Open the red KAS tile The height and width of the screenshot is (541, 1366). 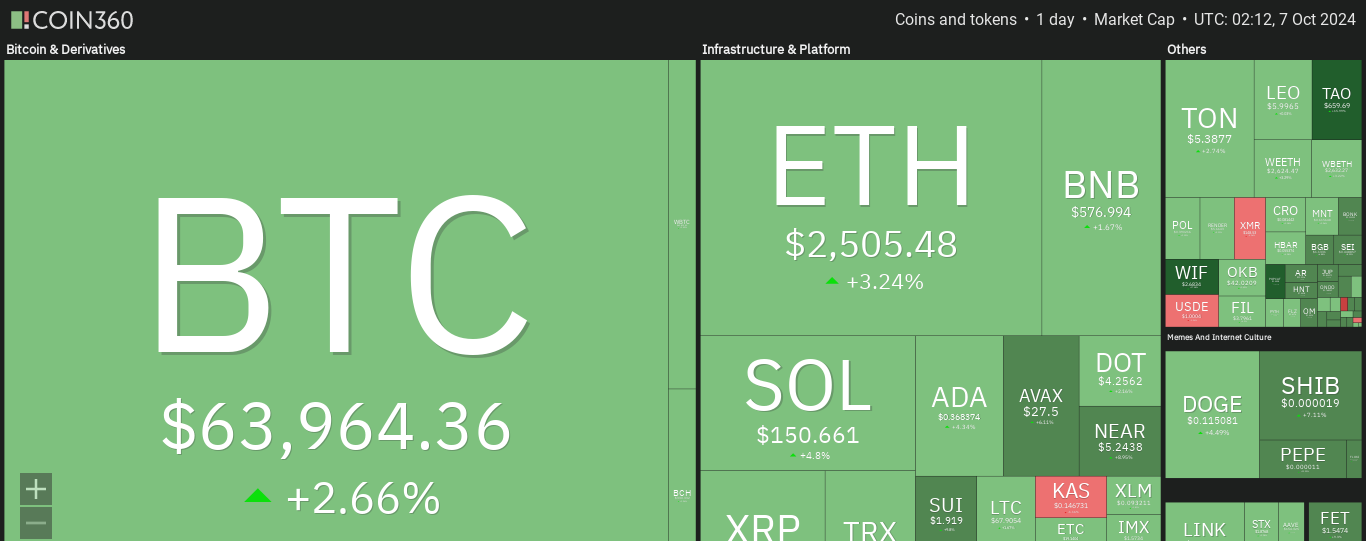[x=1071, y=496]
